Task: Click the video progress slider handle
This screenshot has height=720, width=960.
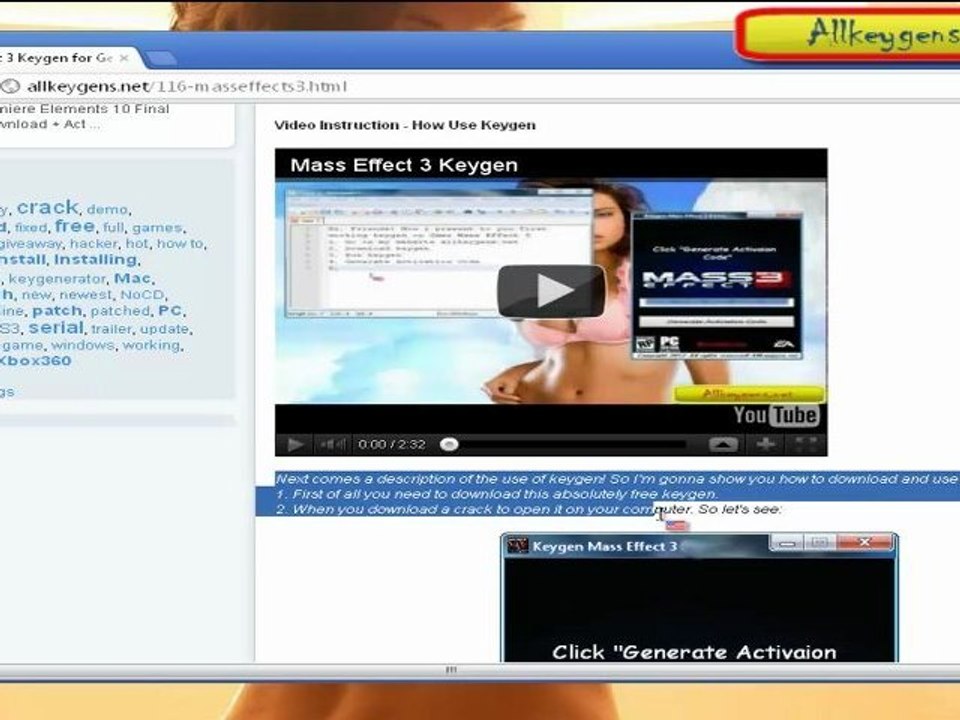Action: click(449, 444)
